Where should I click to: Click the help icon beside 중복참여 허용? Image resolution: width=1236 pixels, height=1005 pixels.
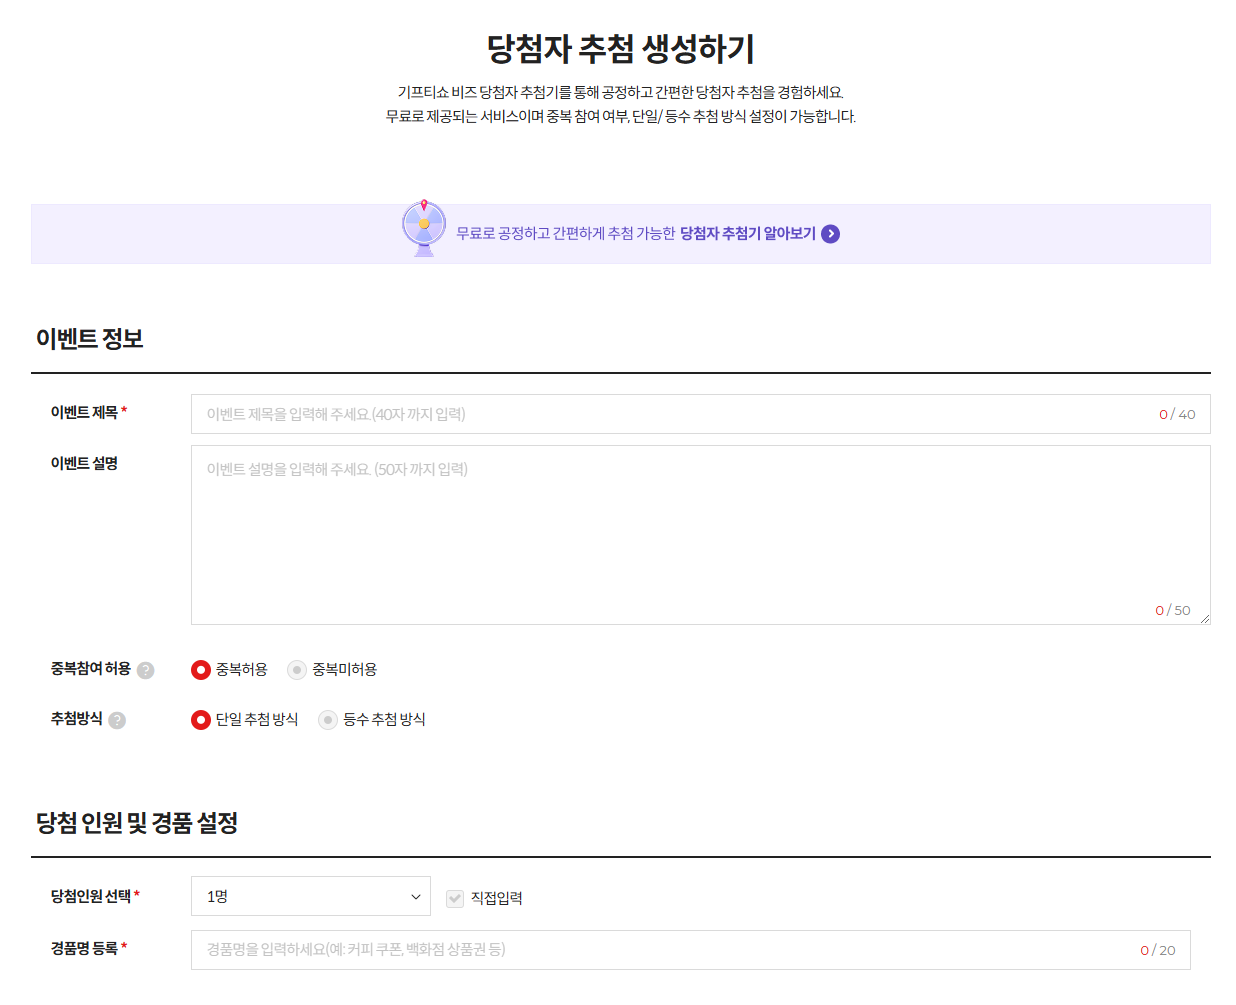(146, 670)
